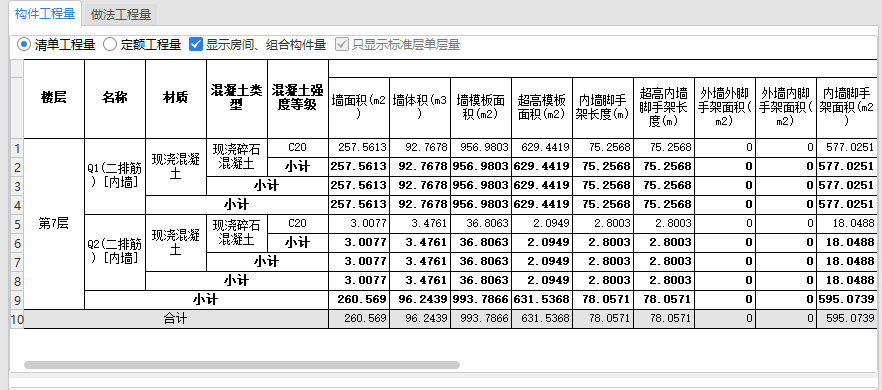The width and height of the screenshot is (882, 390).
Task: Click the 楼层 column header
Action: [54, 99]
